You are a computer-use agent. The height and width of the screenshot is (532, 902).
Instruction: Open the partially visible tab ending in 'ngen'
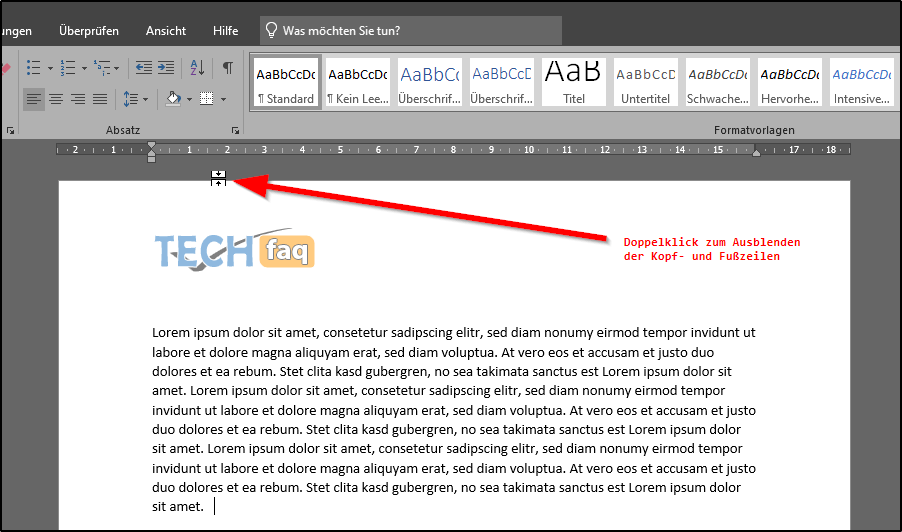16,31
